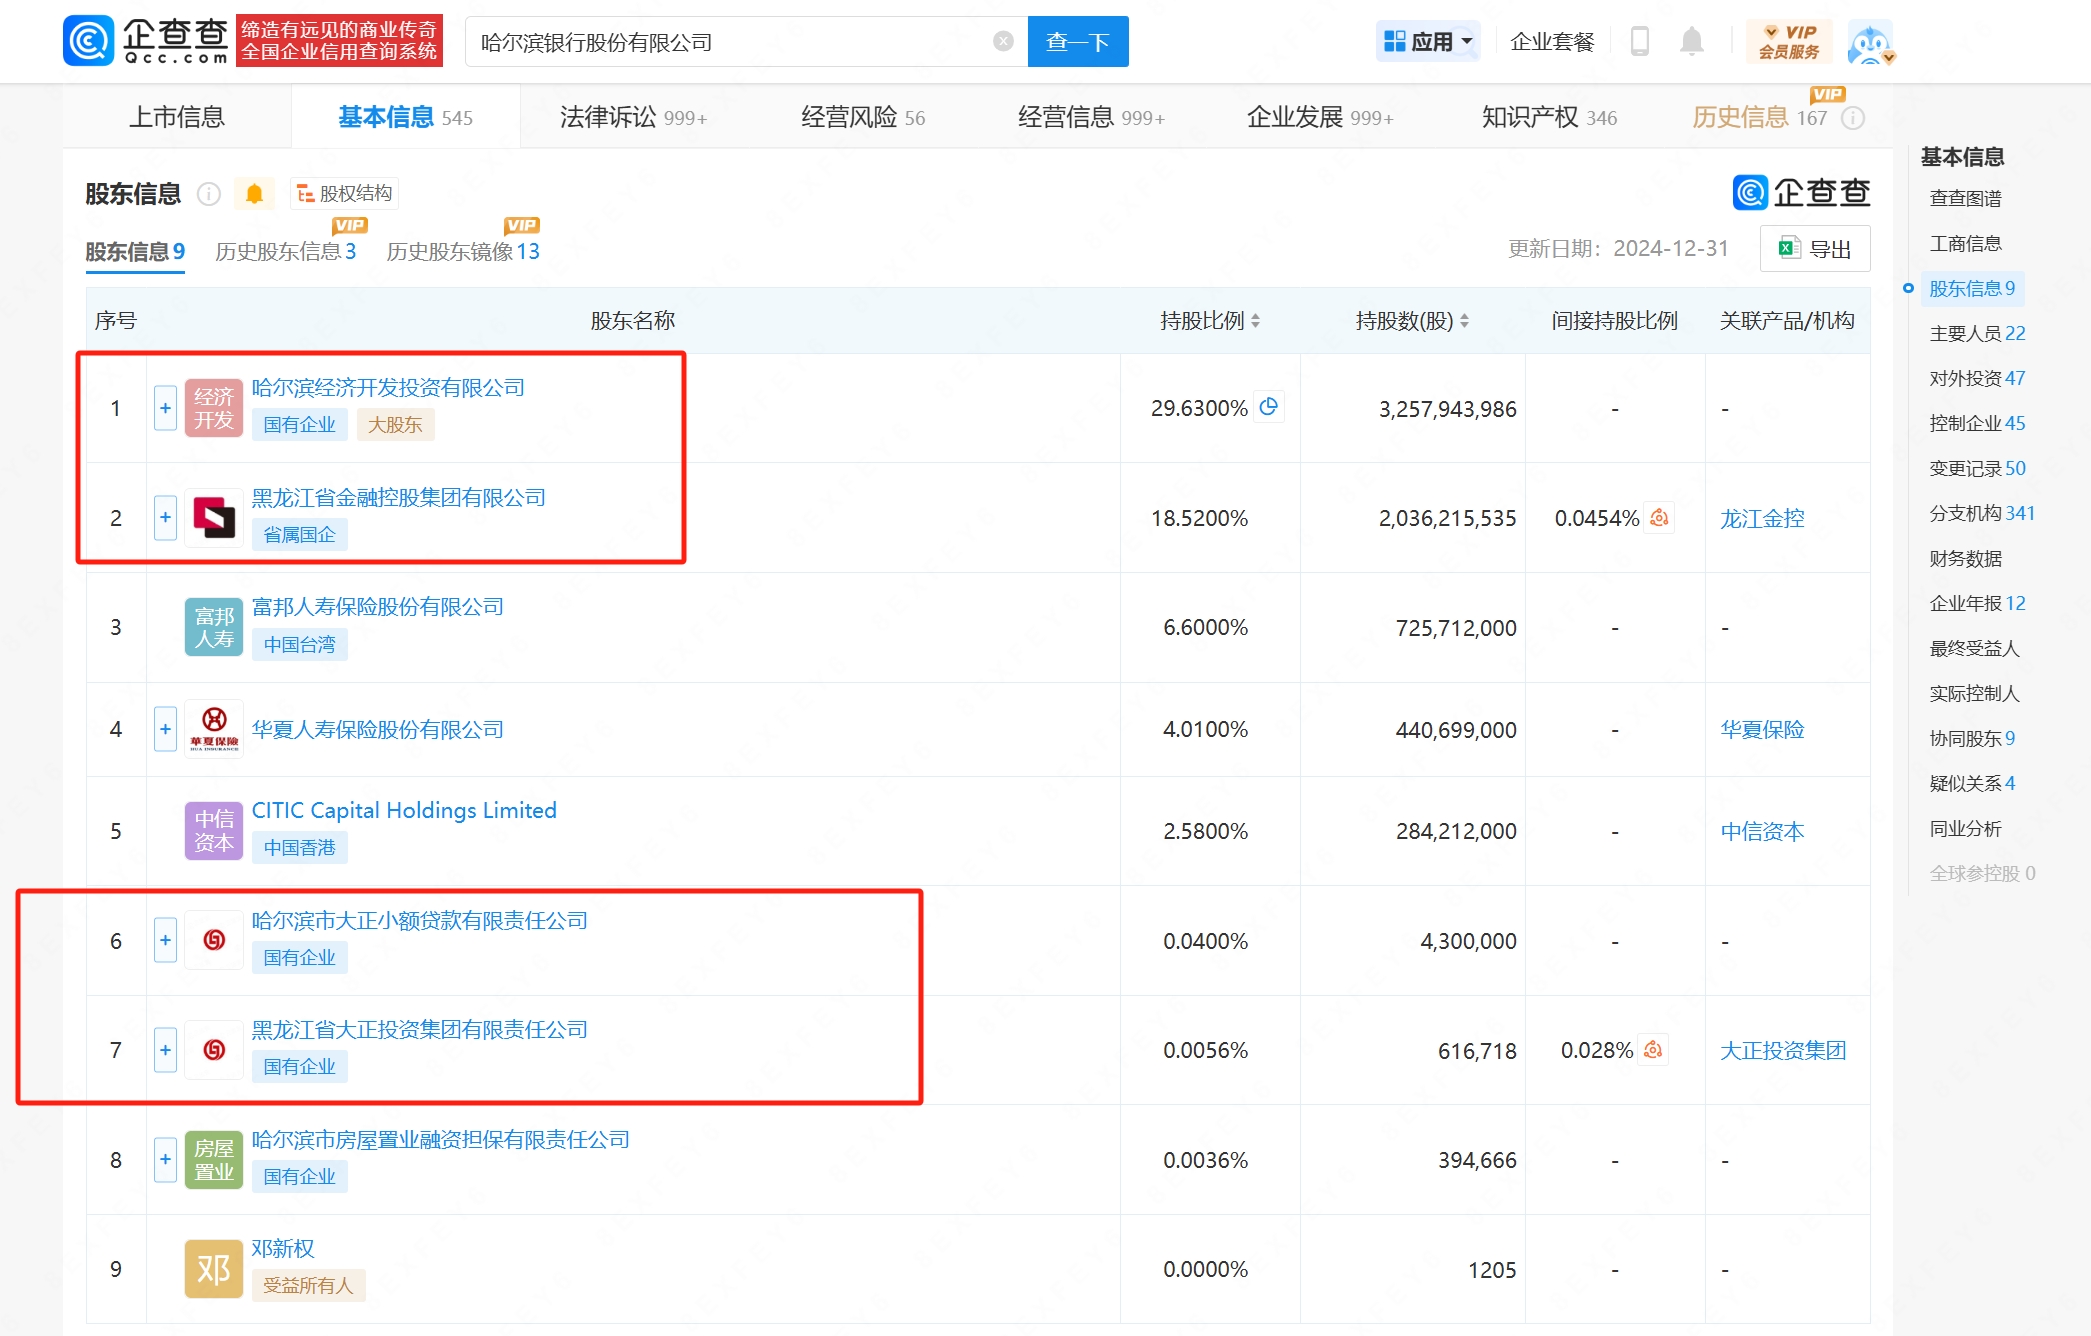This screenshot has height=1336, width=2091.
Task: Click the info icon beside 股东信息 heading
Action: pos(208,194)
